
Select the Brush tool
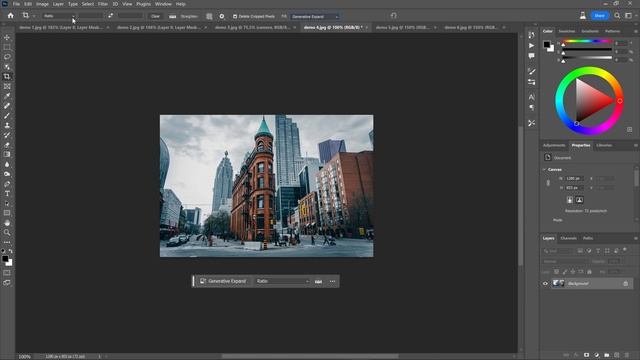coord(7,116)
